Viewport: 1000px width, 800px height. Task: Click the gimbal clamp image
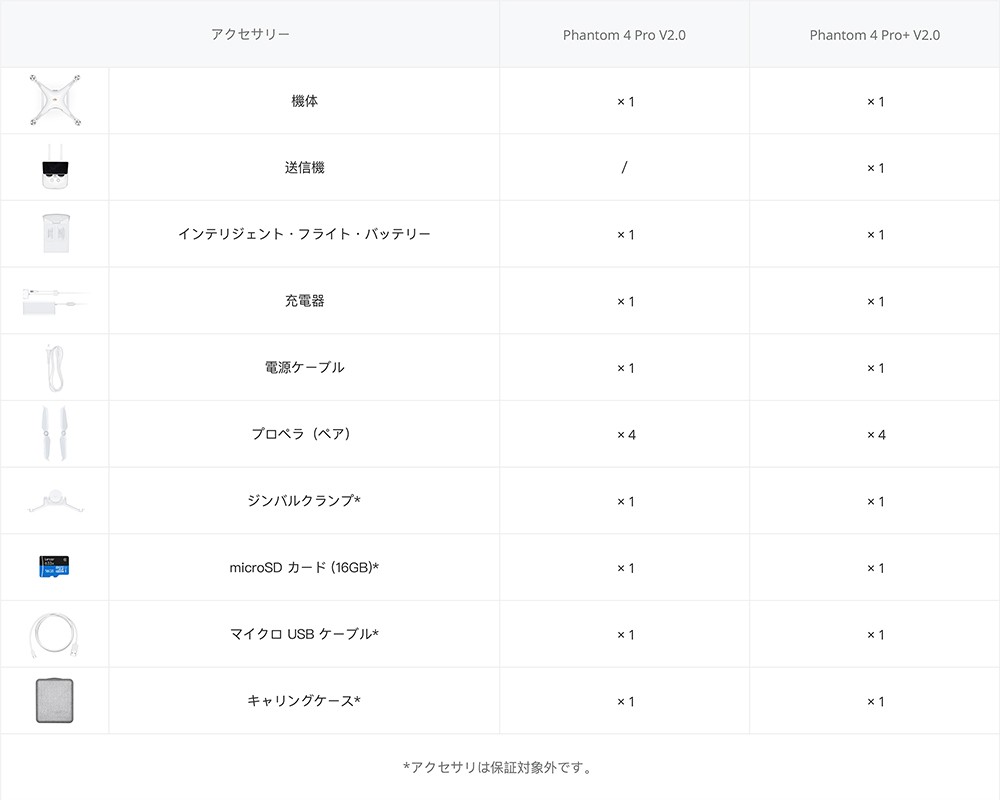55,501
